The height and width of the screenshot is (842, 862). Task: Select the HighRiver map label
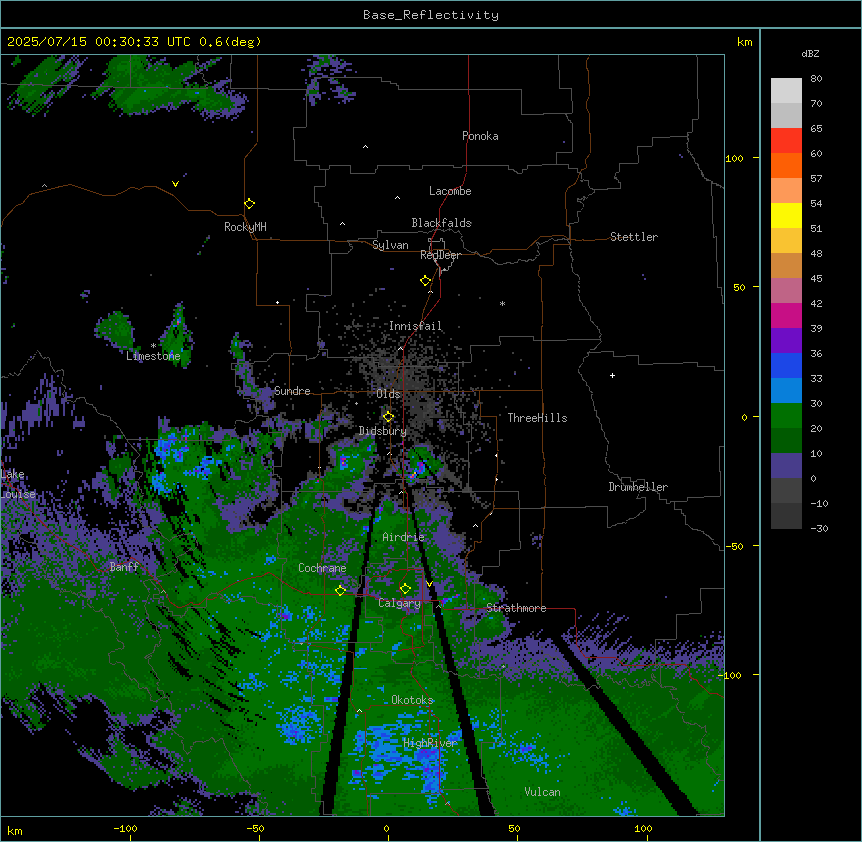click(x=430, y=743)
